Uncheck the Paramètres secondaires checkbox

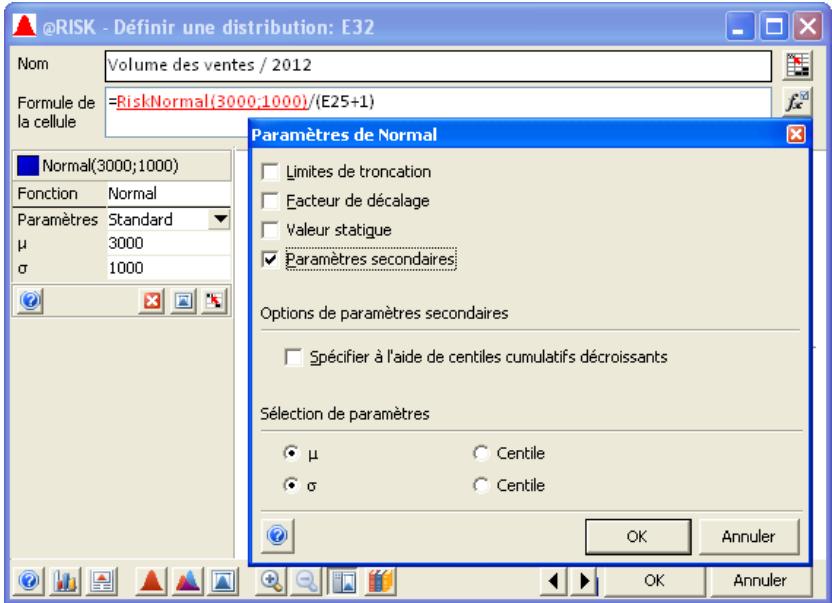[267, 259]
